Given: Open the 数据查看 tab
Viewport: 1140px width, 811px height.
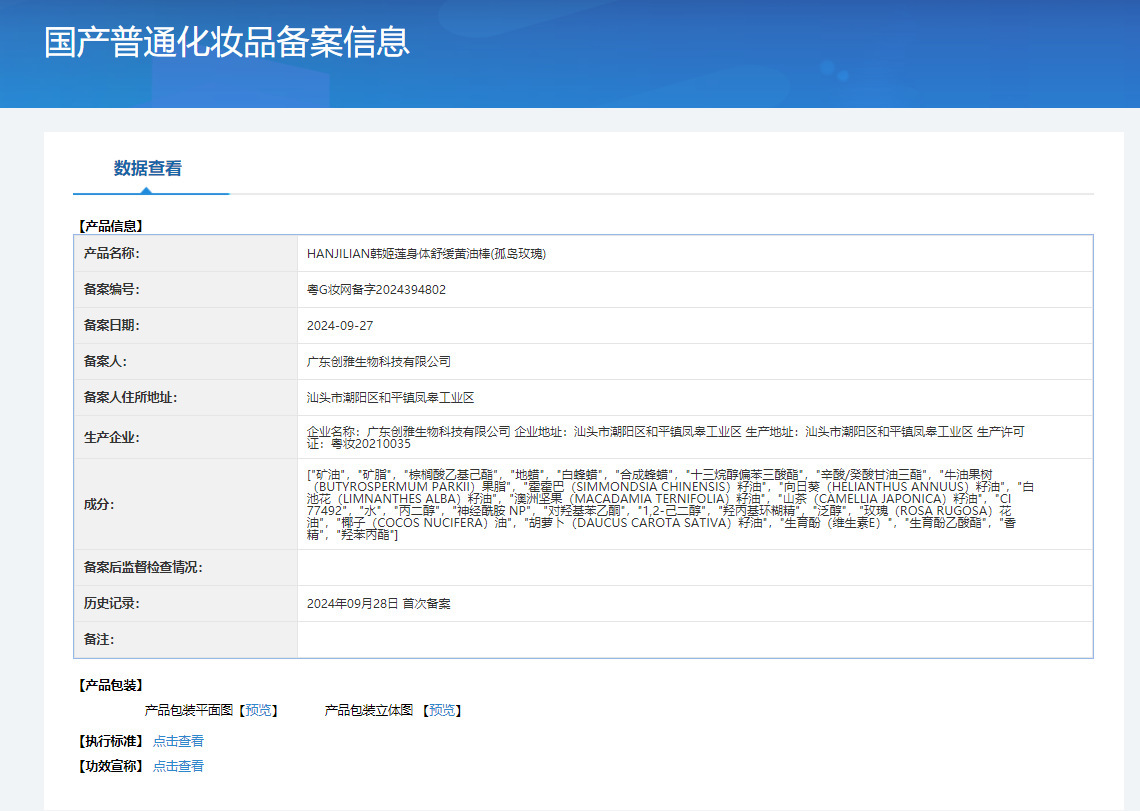Looking at the screenshot, I should point(148,169).
